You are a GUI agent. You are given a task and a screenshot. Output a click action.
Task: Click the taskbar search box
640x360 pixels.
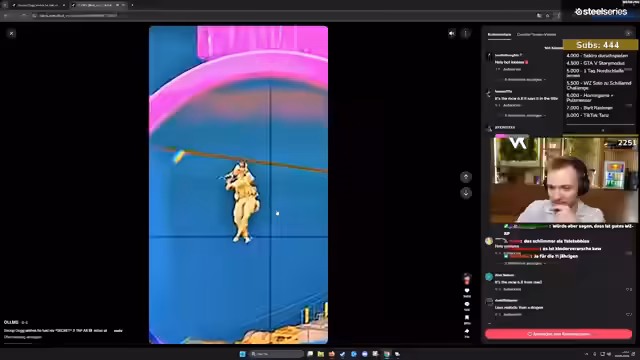click(277, 354)
